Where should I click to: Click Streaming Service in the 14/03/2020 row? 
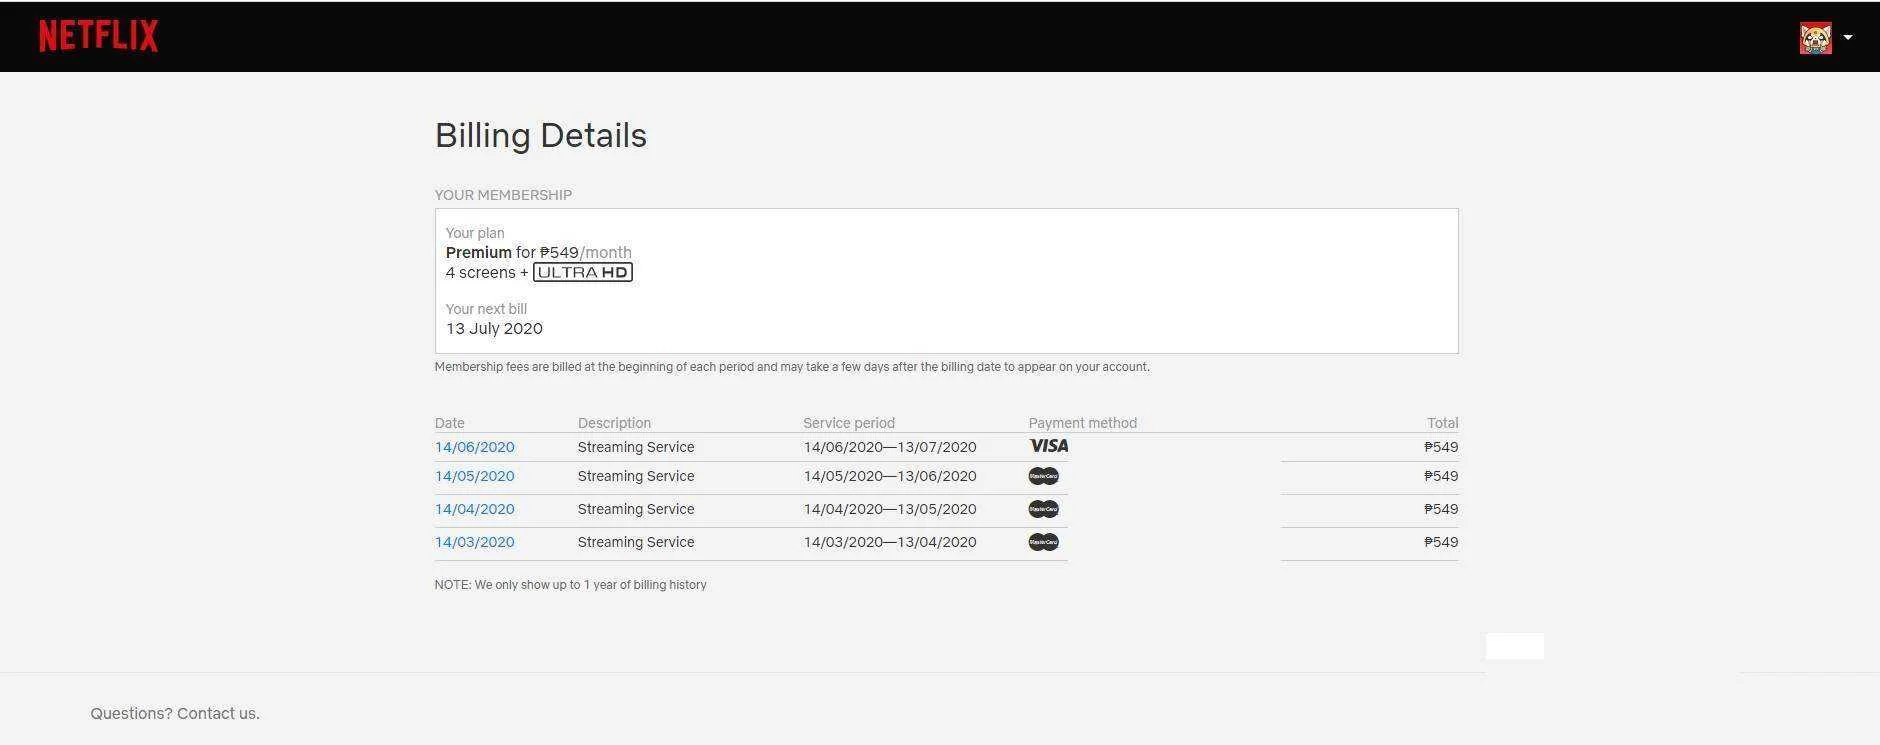(636, 542)
